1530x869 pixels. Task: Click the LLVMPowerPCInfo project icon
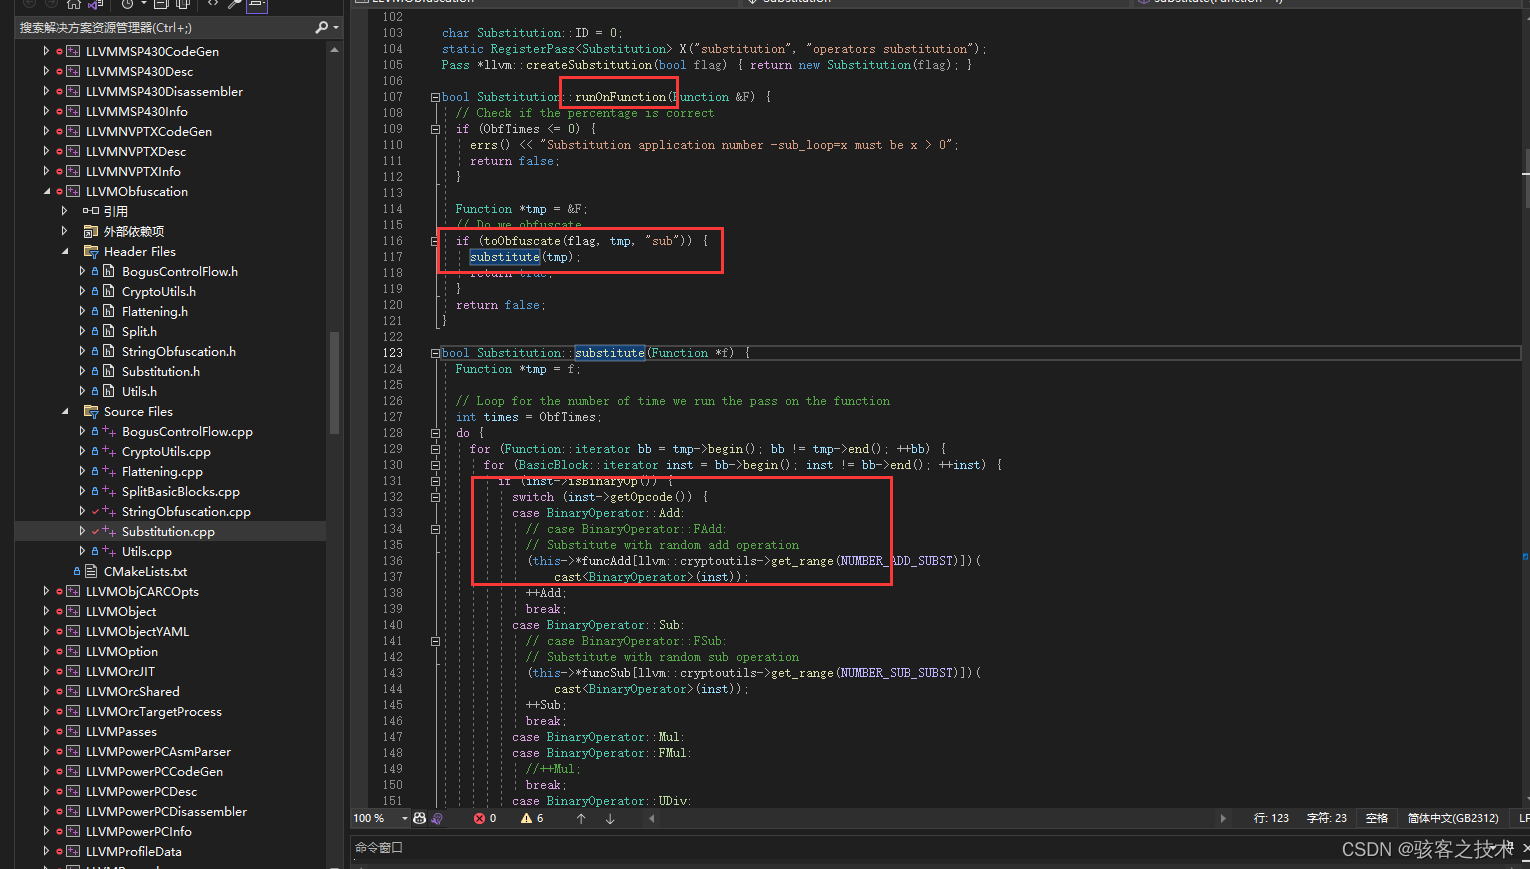tap(73, 831)
